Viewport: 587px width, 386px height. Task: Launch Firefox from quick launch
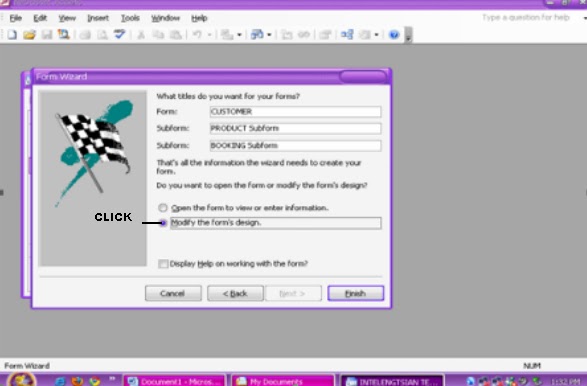pos(77,381)
